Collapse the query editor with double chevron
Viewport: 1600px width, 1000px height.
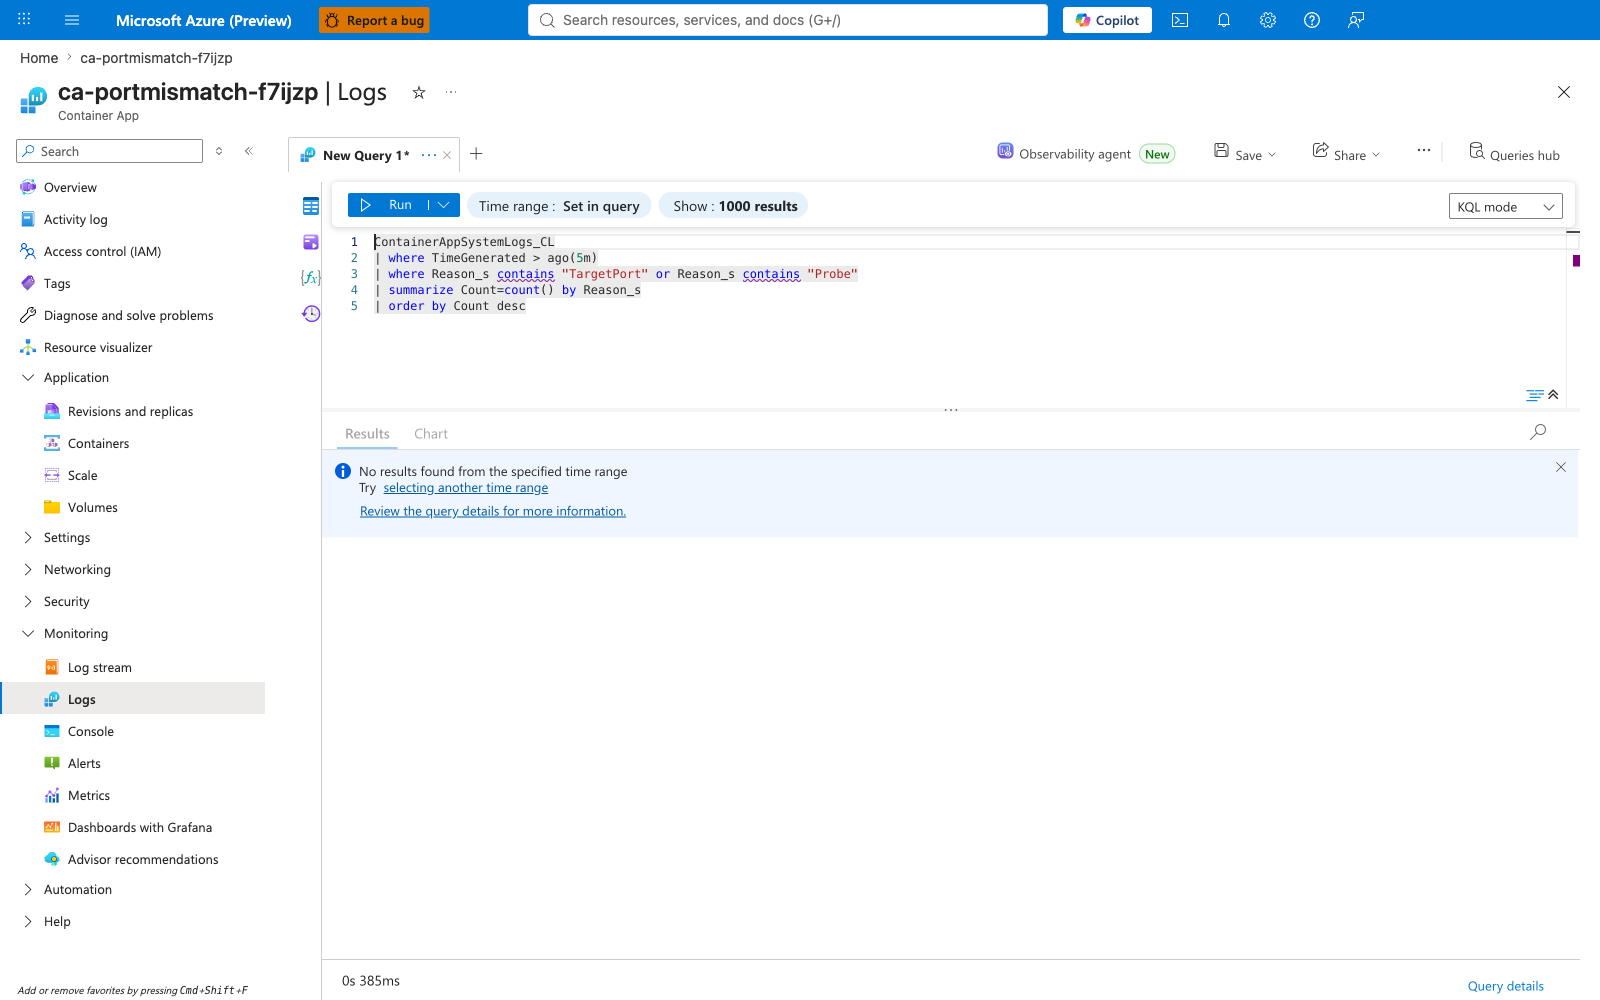point(1553,394)
